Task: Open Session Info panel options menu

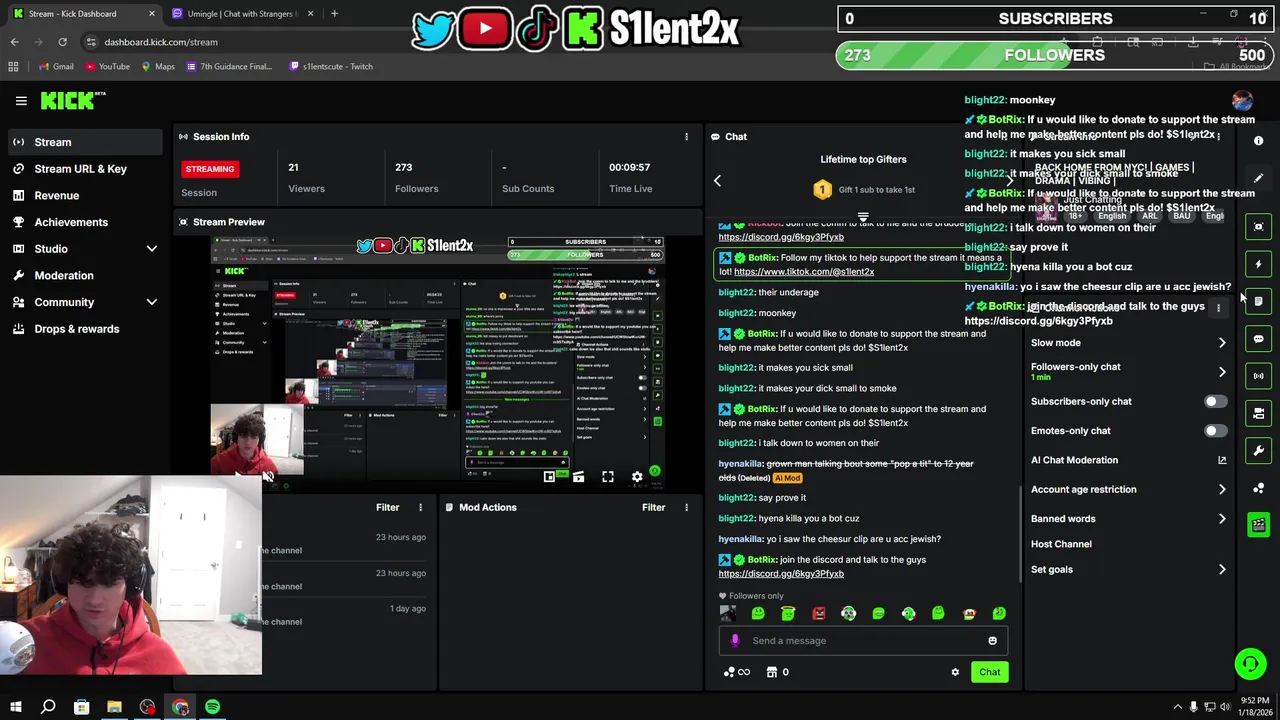Action: [686, 137]
